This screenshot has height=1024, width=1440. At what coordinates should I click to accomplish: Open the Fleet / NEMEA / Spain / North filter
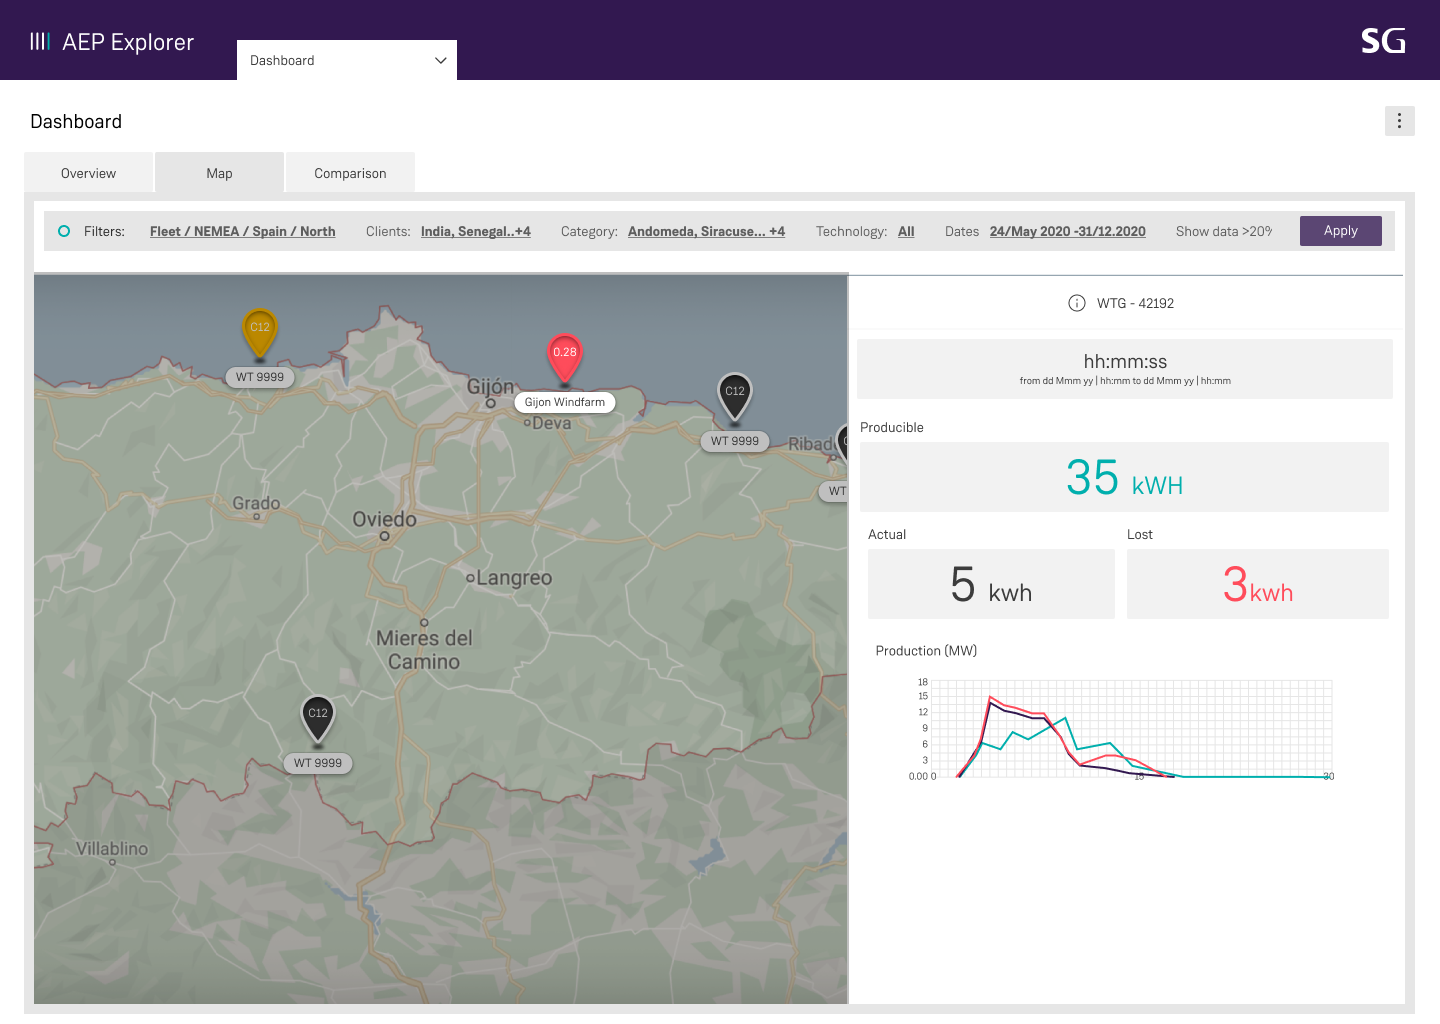point(243,231)
